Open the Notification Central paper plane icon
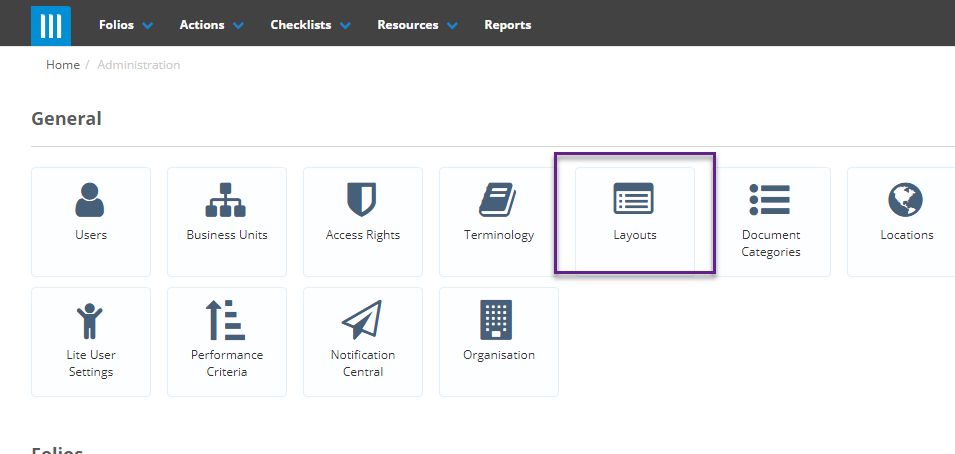This screenshot has height=454, width=955. click(x=362, y=320)
